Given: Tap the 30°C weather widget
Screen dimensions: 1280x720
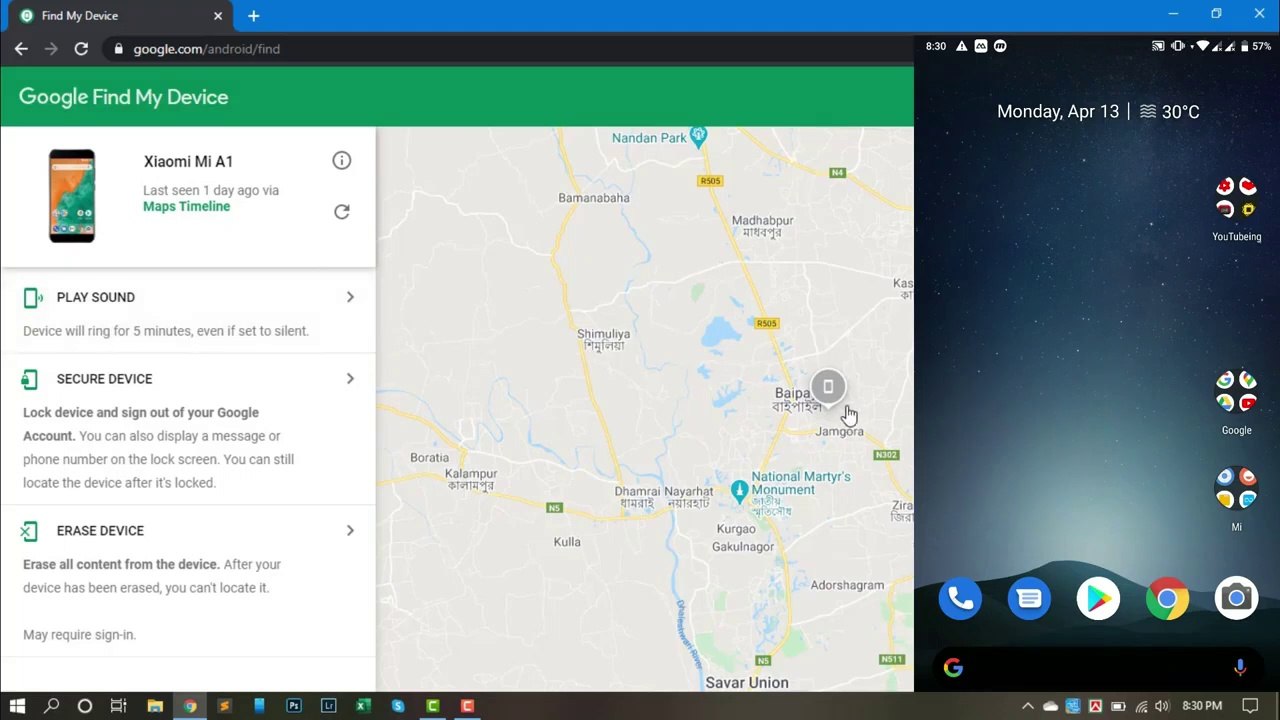Looking at the screenshot, I should pos(1169,112).
